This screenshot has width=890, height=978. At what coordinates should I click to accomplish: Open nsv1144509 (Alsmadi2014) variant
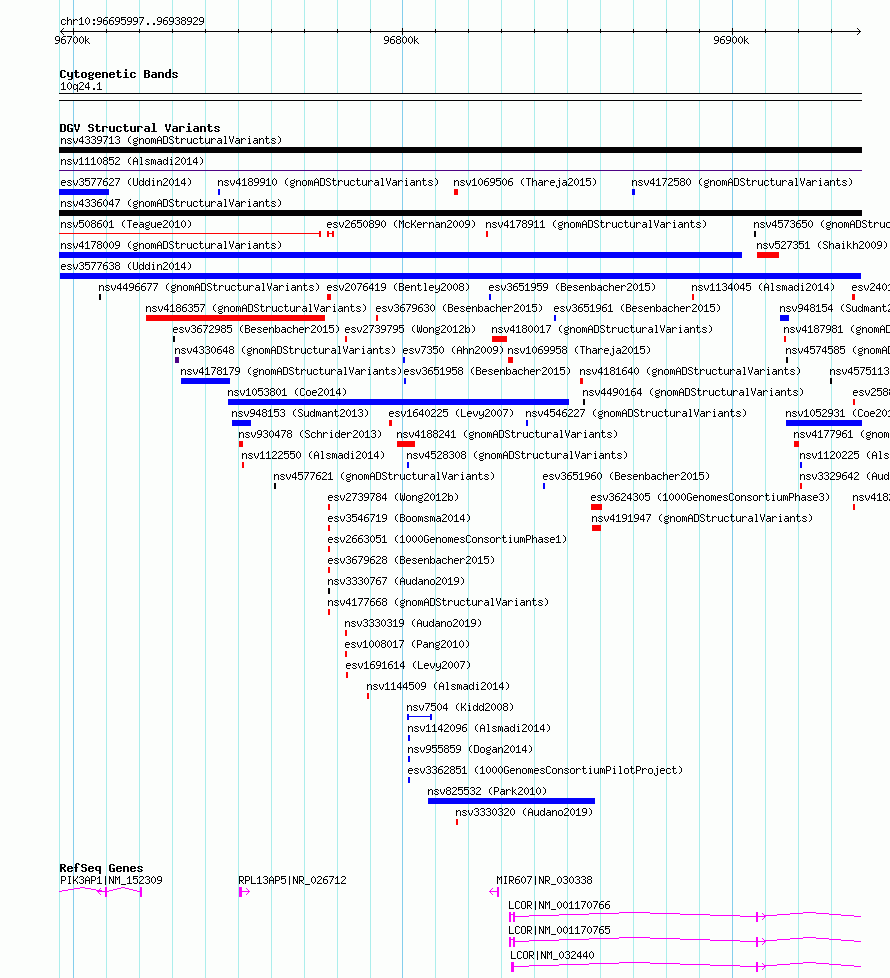tap(438, 687)
